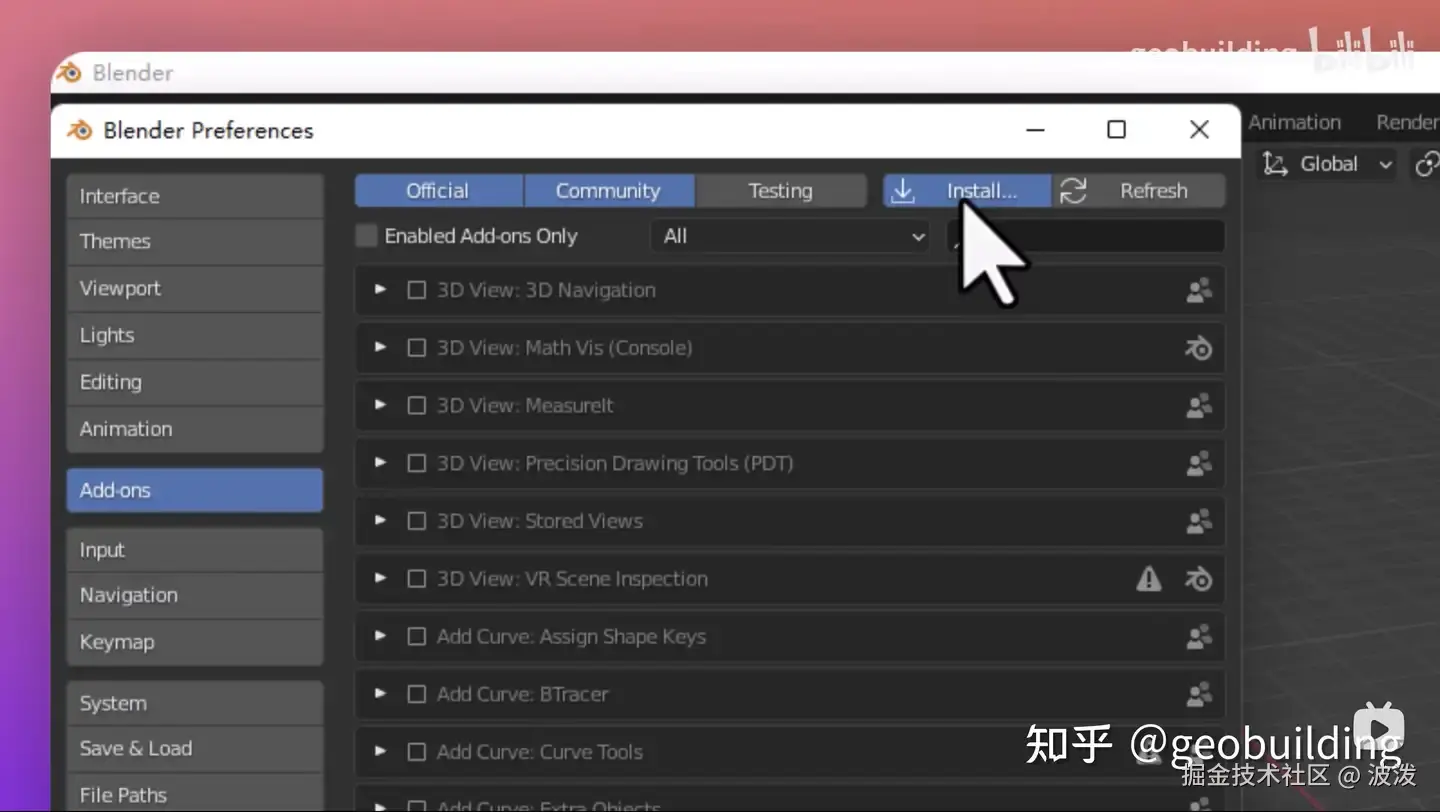Switch to Animation workspace tab in Blender
1440x812 pixels.
[1294, 122]
